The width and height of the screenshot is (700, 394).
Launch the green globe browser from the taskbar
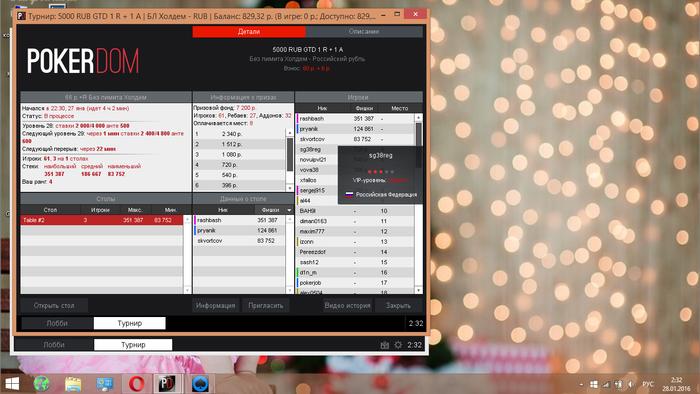pyautogui.click(x=42, y=384)
